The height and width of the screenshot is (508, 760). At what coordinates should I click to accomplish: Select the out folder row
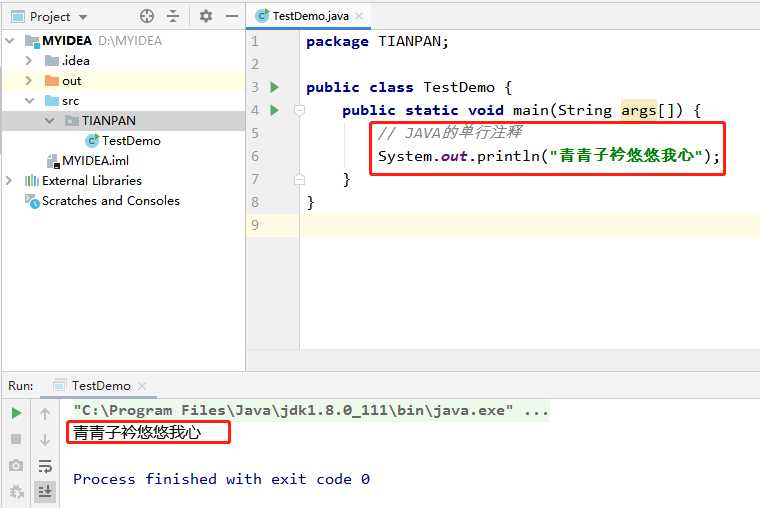point(124,81)
